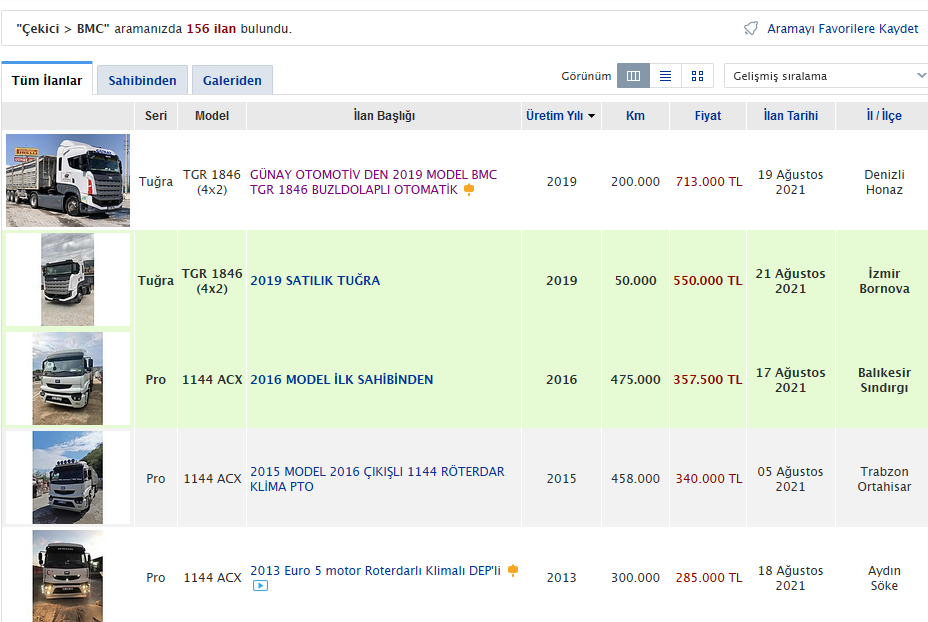Image resolution: width=928 pixels, height=622 pixels.
Task: Sort listings by Km column header
Action: (x=635, y=116)
